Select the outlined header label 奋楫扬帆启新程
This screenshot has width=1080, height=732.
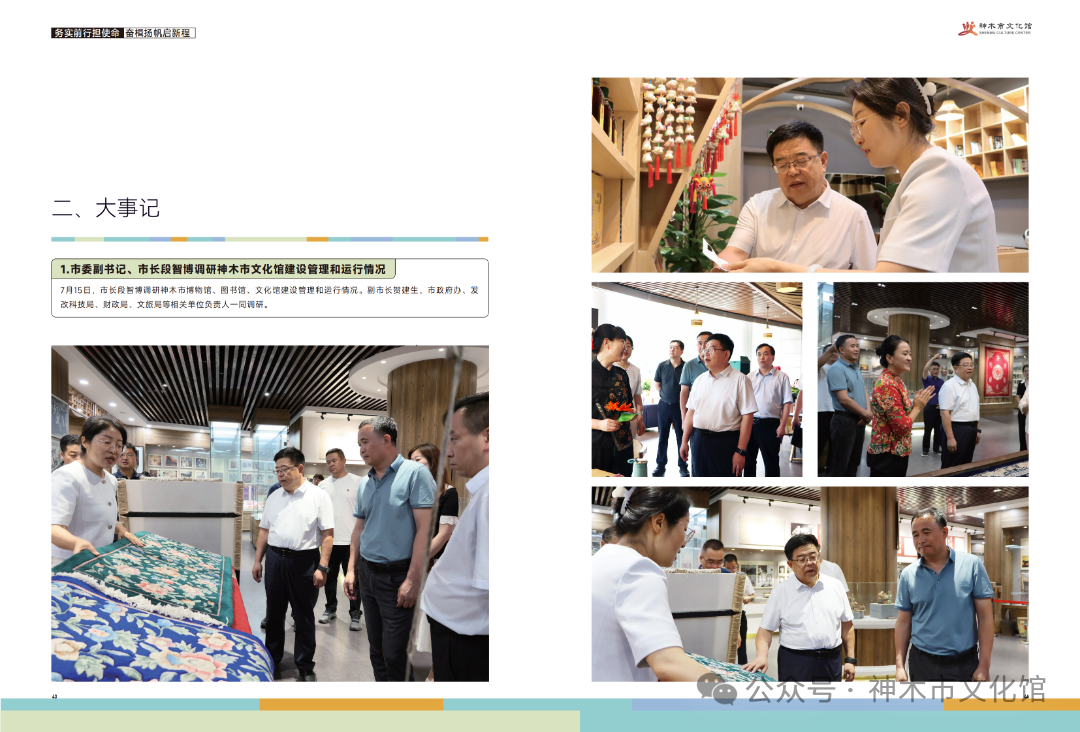click(159, 32)
